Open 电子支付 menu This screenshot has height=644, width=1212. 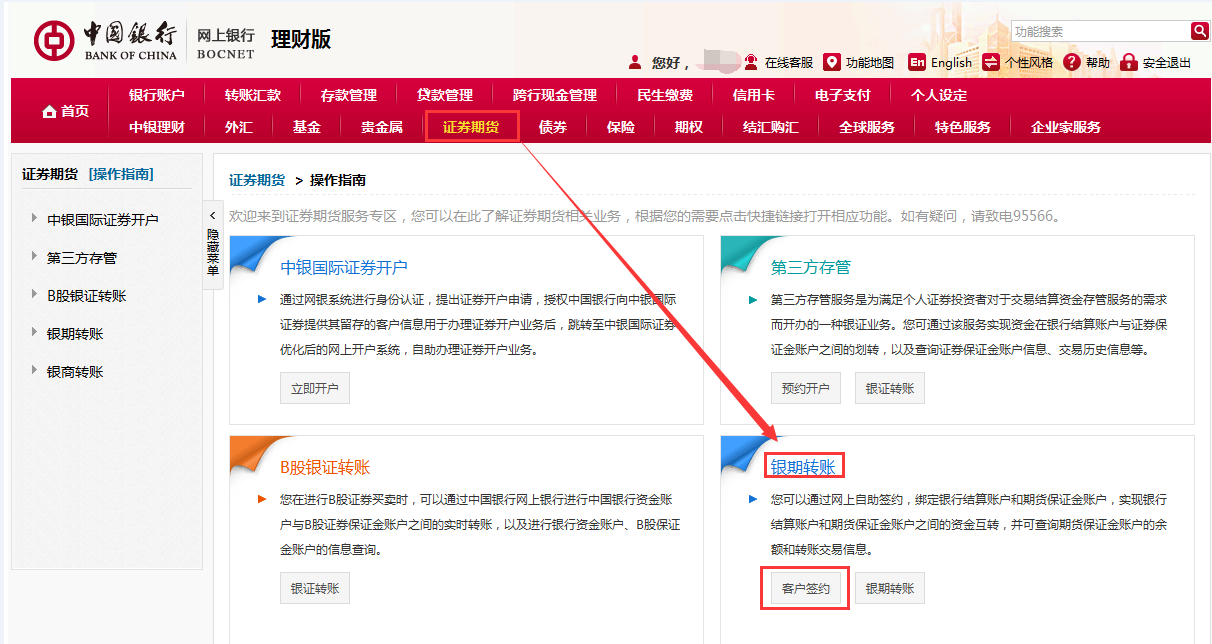point(843,95)
